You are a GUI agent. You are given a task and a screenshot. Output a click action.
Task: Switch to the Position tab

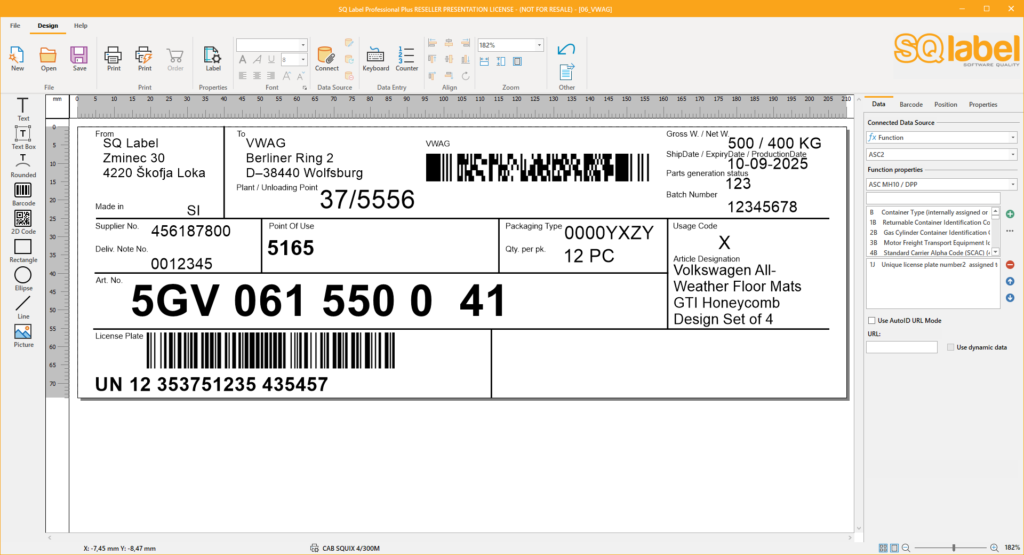click(945, 104)
